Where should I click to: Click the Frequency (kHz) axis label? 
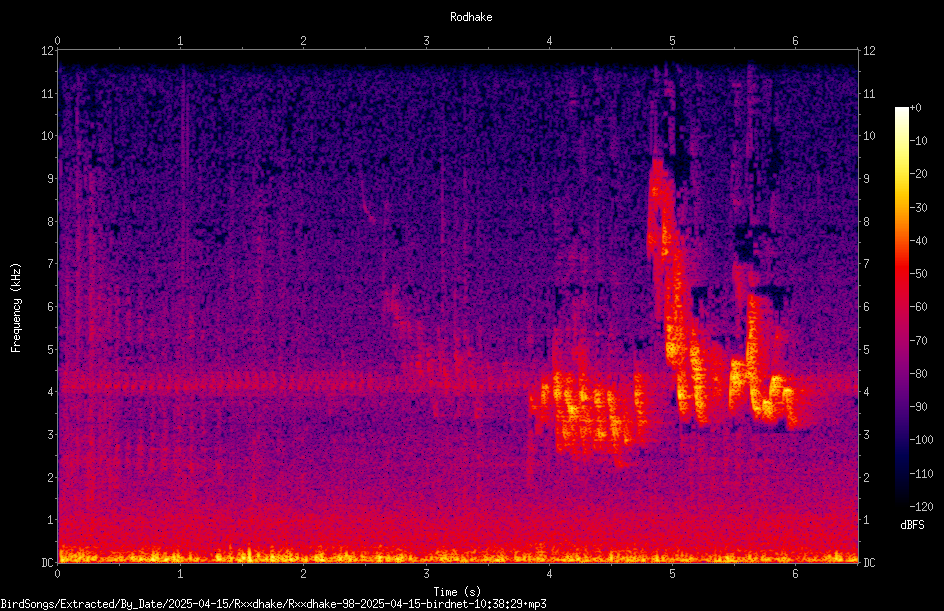coord(16,308)
